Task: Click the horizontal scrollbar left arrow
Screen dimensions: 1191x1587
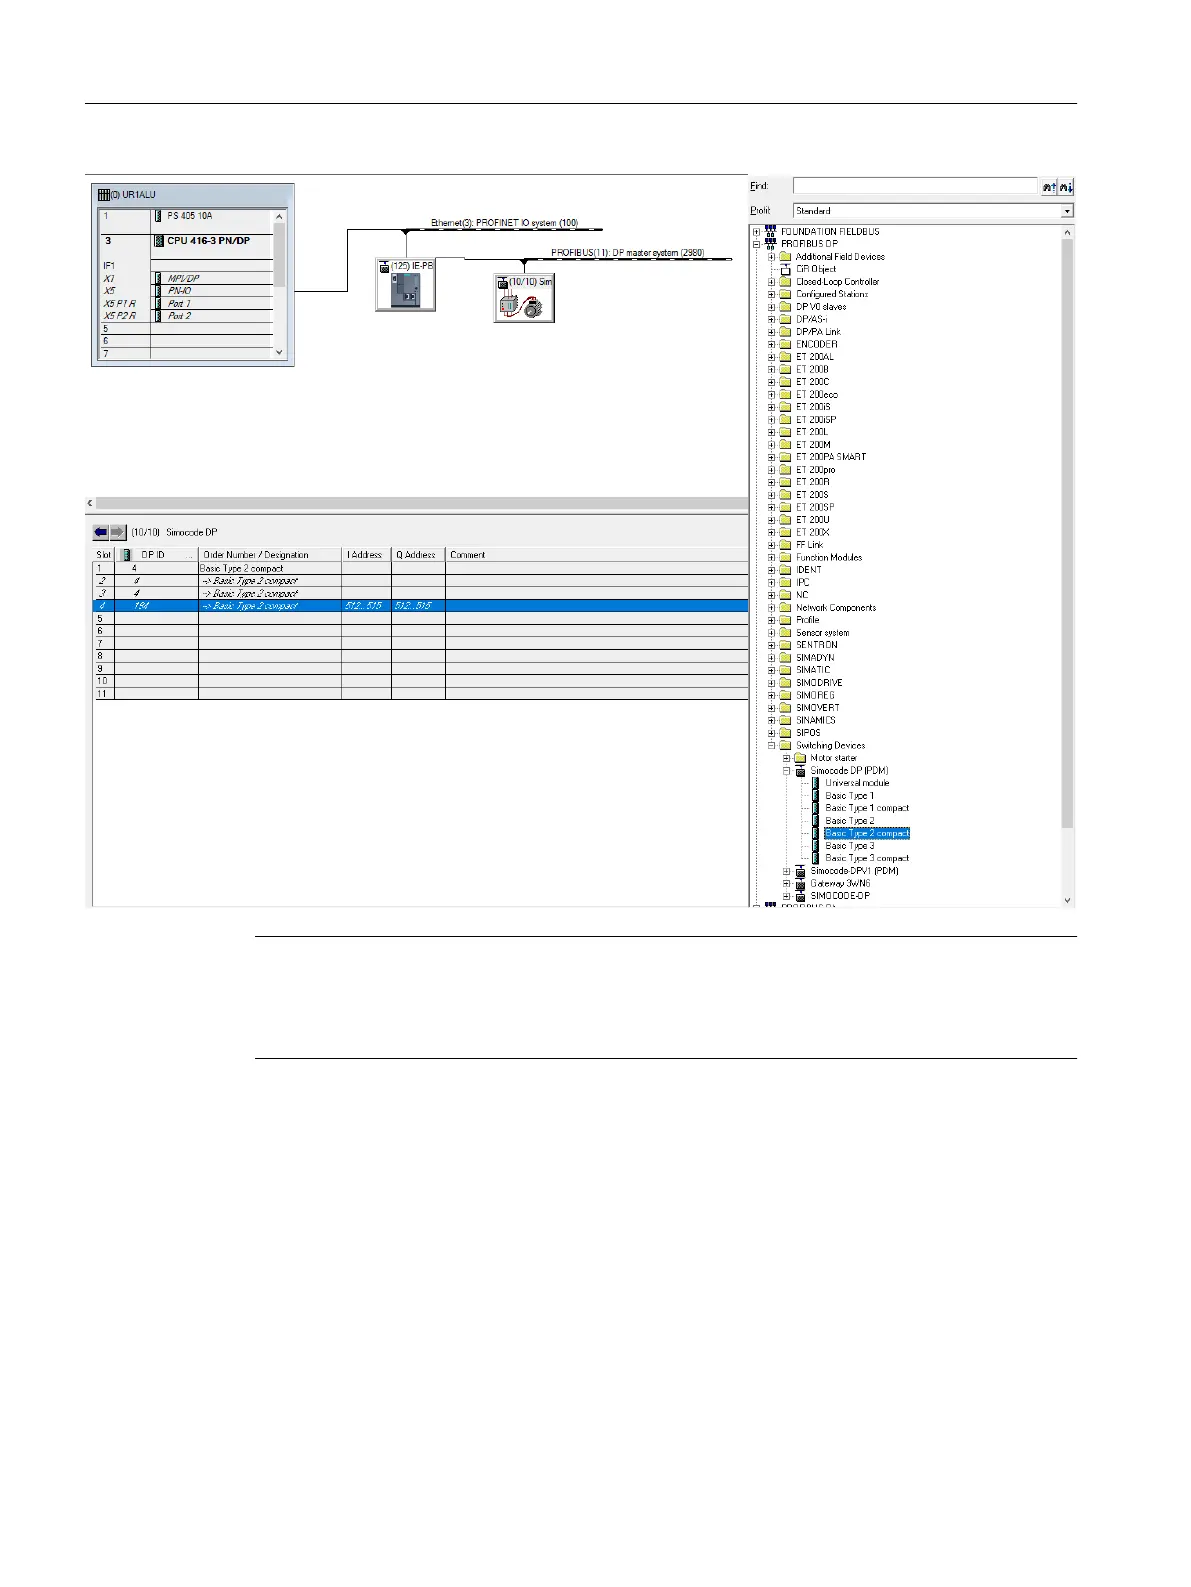Action: [x=90, y=503]
